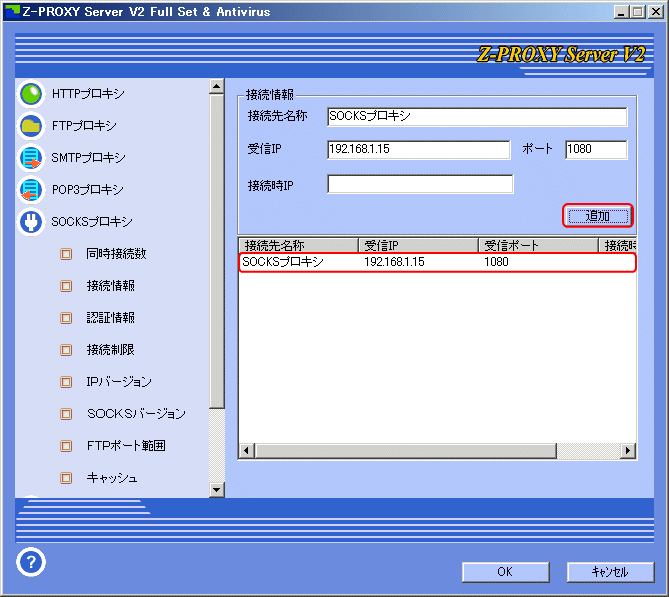This screenshot has width=669, height=597.
Task: Focus the 受信IP input field
Action: [419, 150]
